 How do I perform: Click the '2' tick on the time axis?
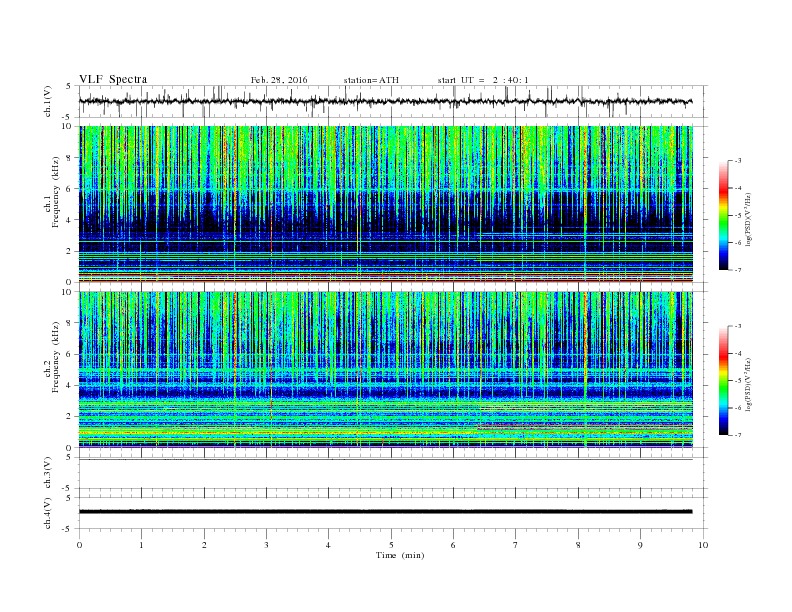point(204,545)
